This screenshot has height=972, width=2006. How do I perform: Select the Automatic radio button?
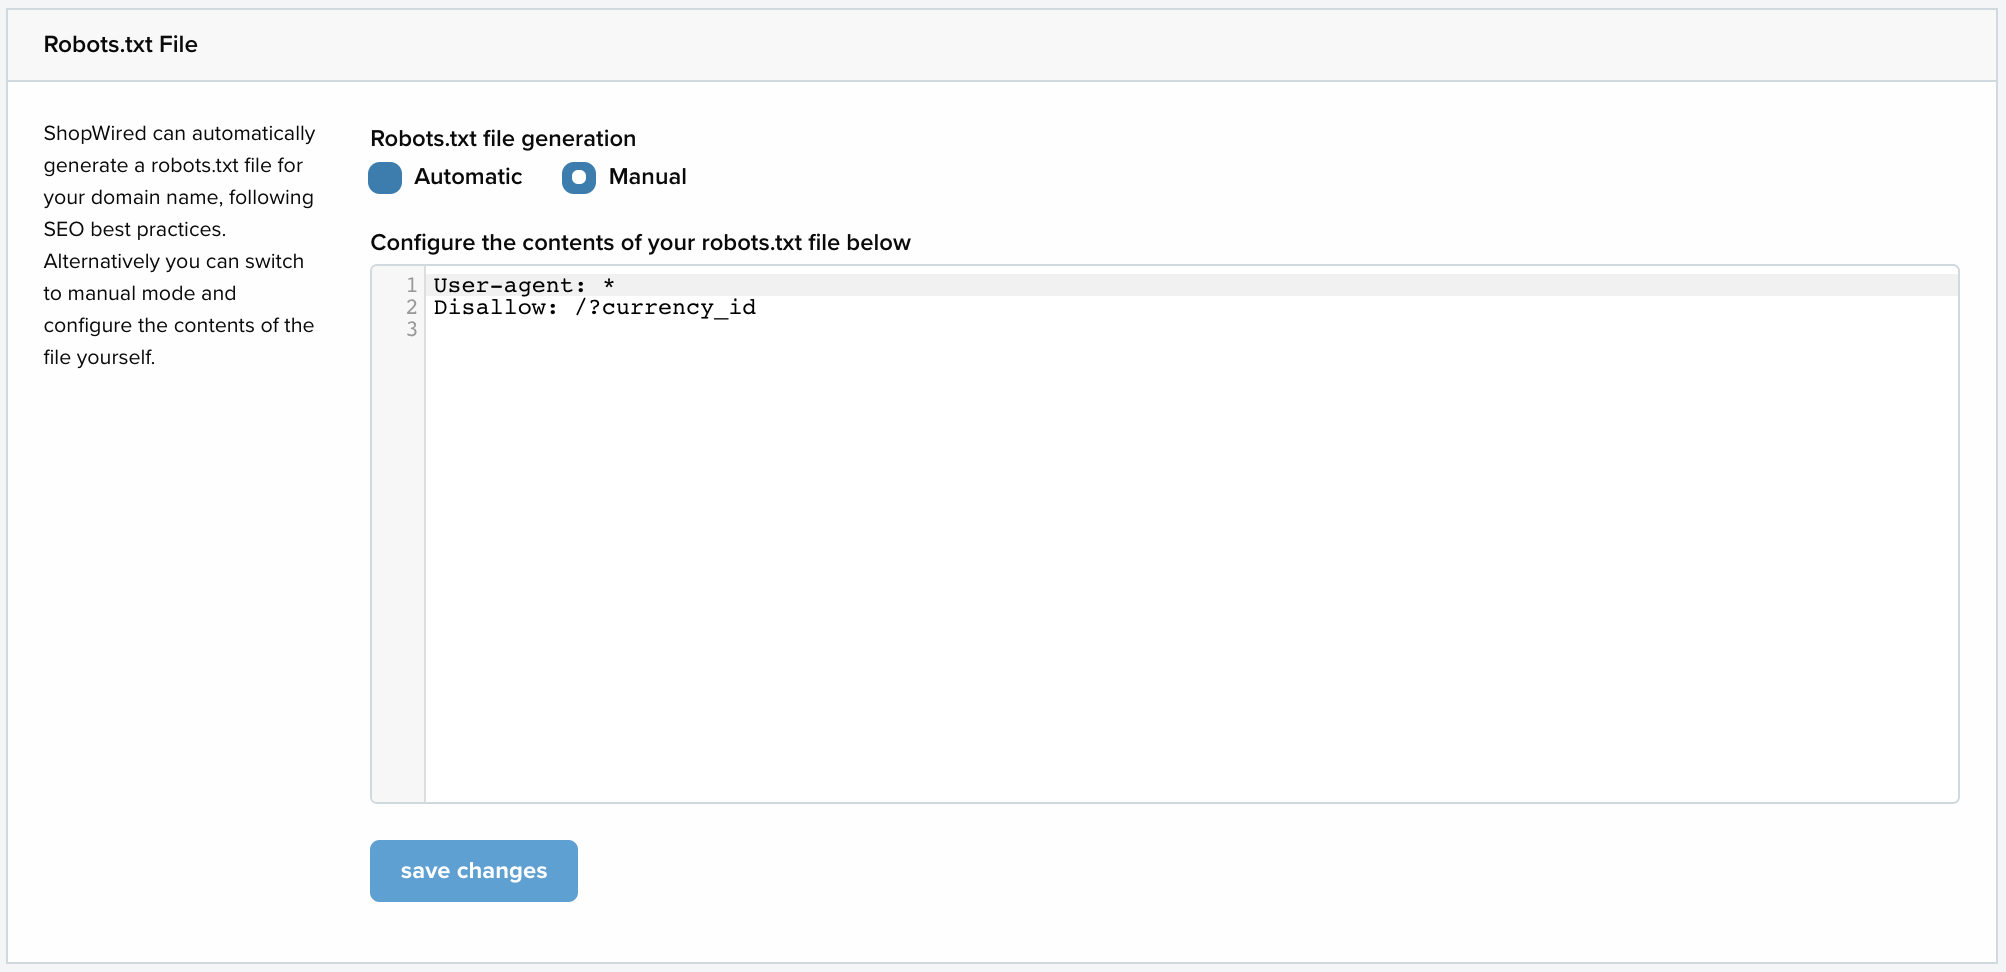[x=385, y=178]
